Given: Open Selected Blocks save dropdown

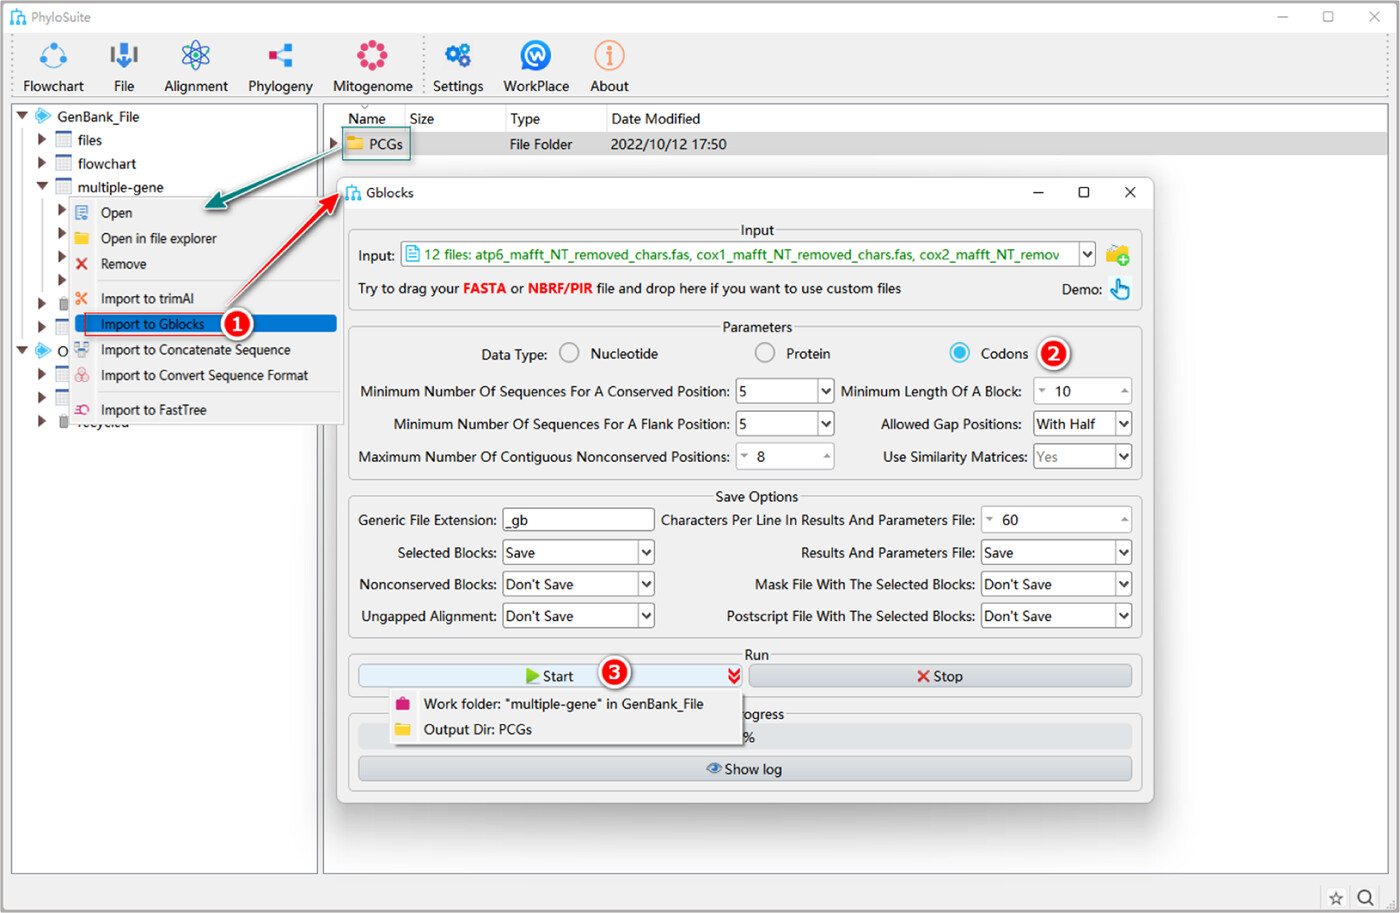Looking at the screenshot, I should tap(646, 552).
